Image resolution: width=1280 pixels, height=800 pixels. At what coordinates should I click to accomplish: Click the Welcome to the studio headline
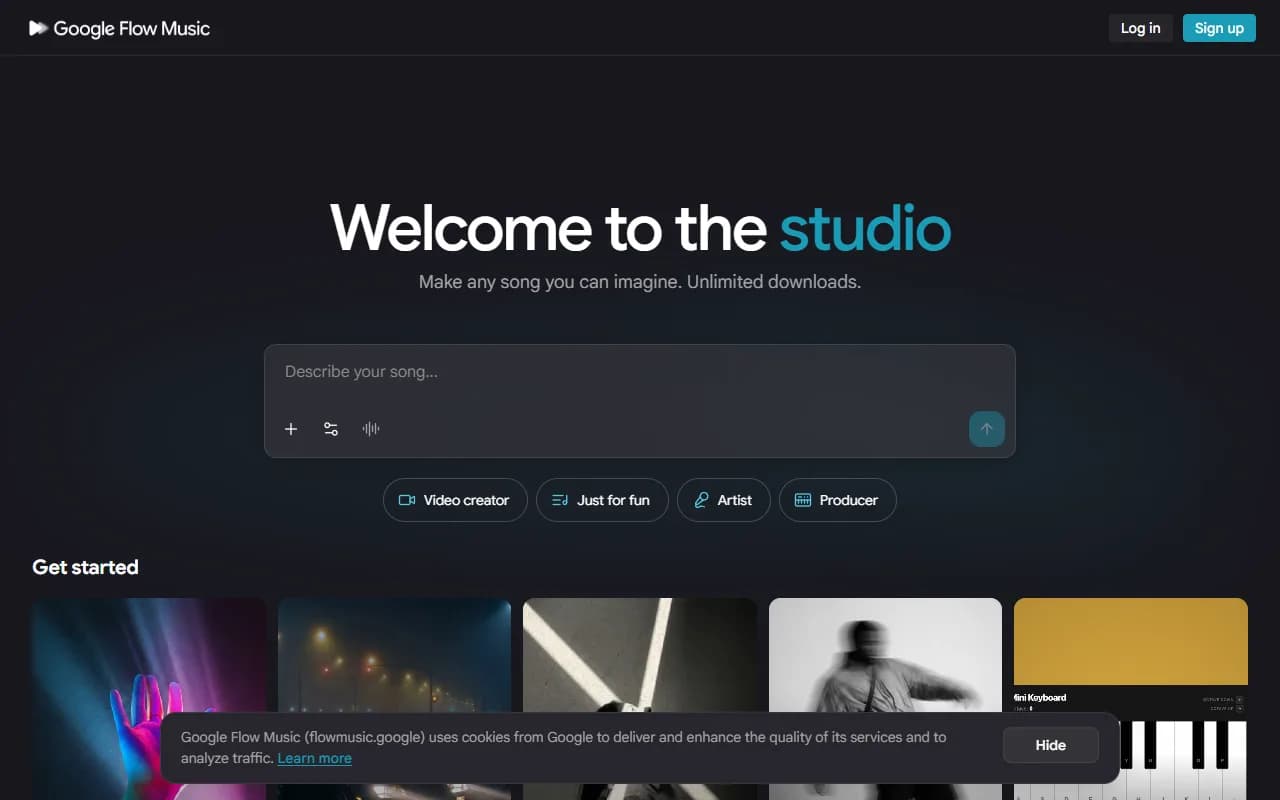[x=640, y=227]
